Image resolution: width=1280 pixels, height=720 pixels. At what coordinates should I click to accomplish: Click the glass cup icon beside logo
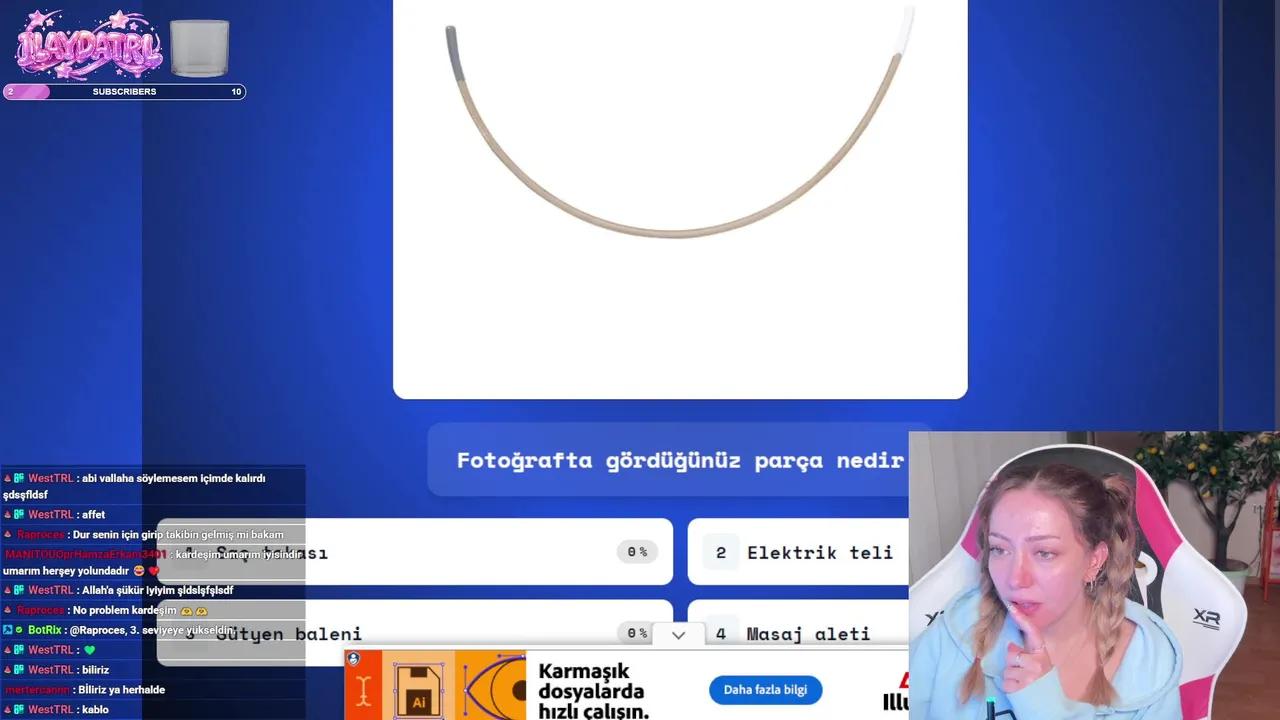(x=199, y=48)
